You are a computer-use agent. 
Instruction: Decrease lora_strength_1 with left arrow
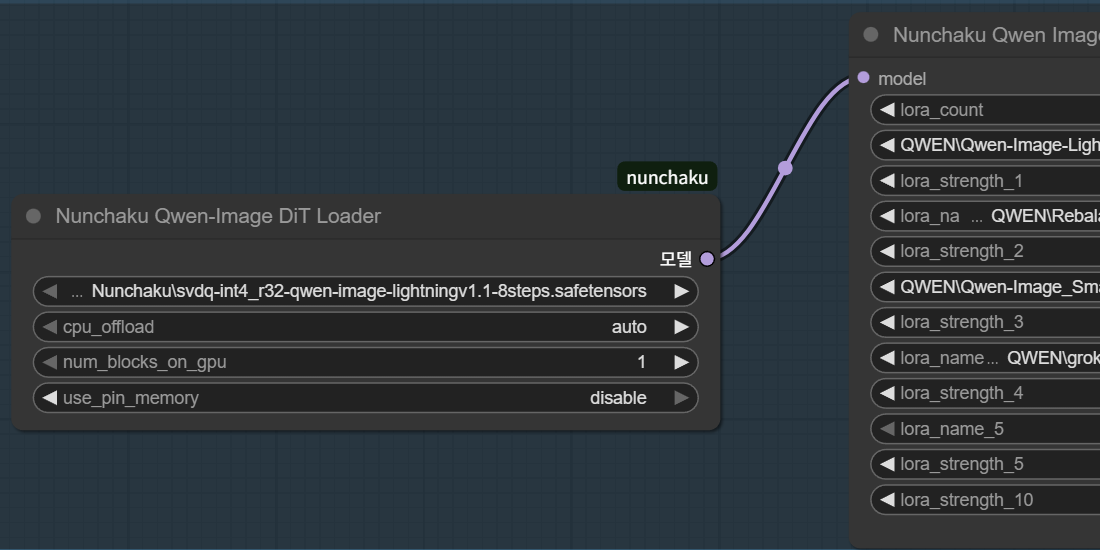pyautogui.click(x=887, y=181)
